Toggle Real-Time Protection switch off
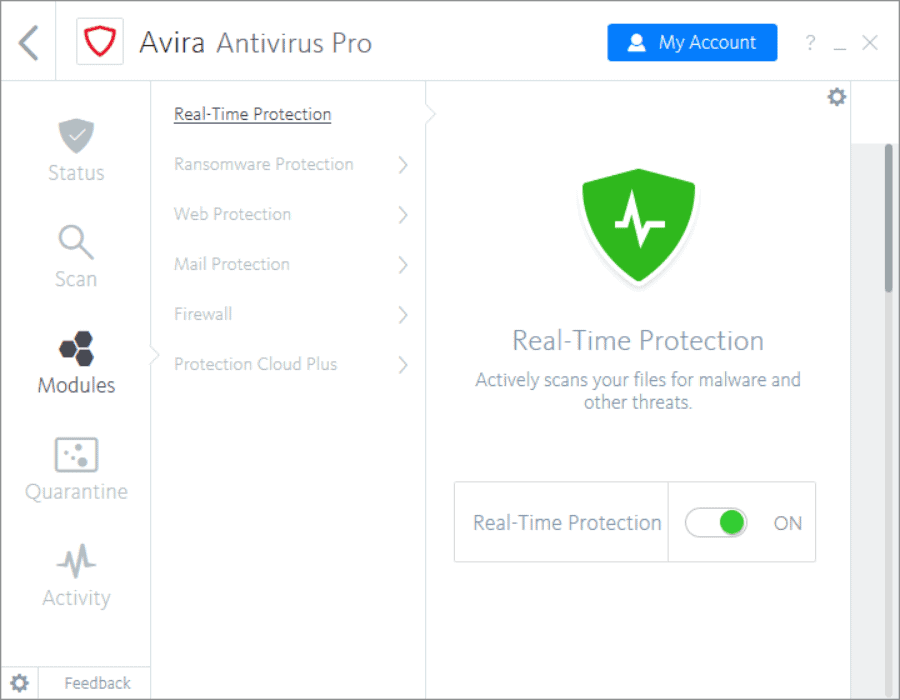The image size is (900, 700). [x=716, y=523]
